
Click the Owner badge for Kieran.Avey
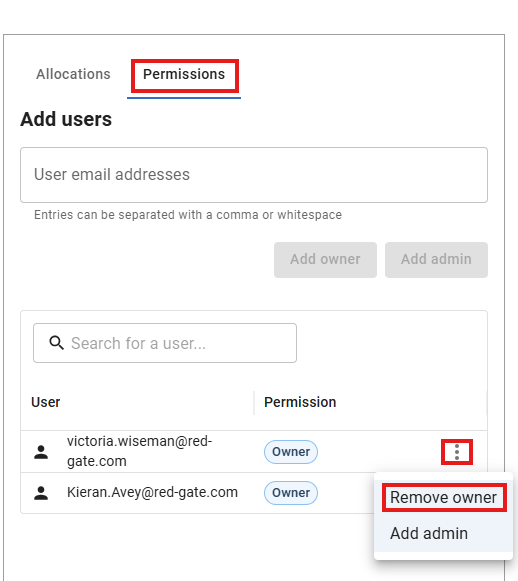point(291,493)
